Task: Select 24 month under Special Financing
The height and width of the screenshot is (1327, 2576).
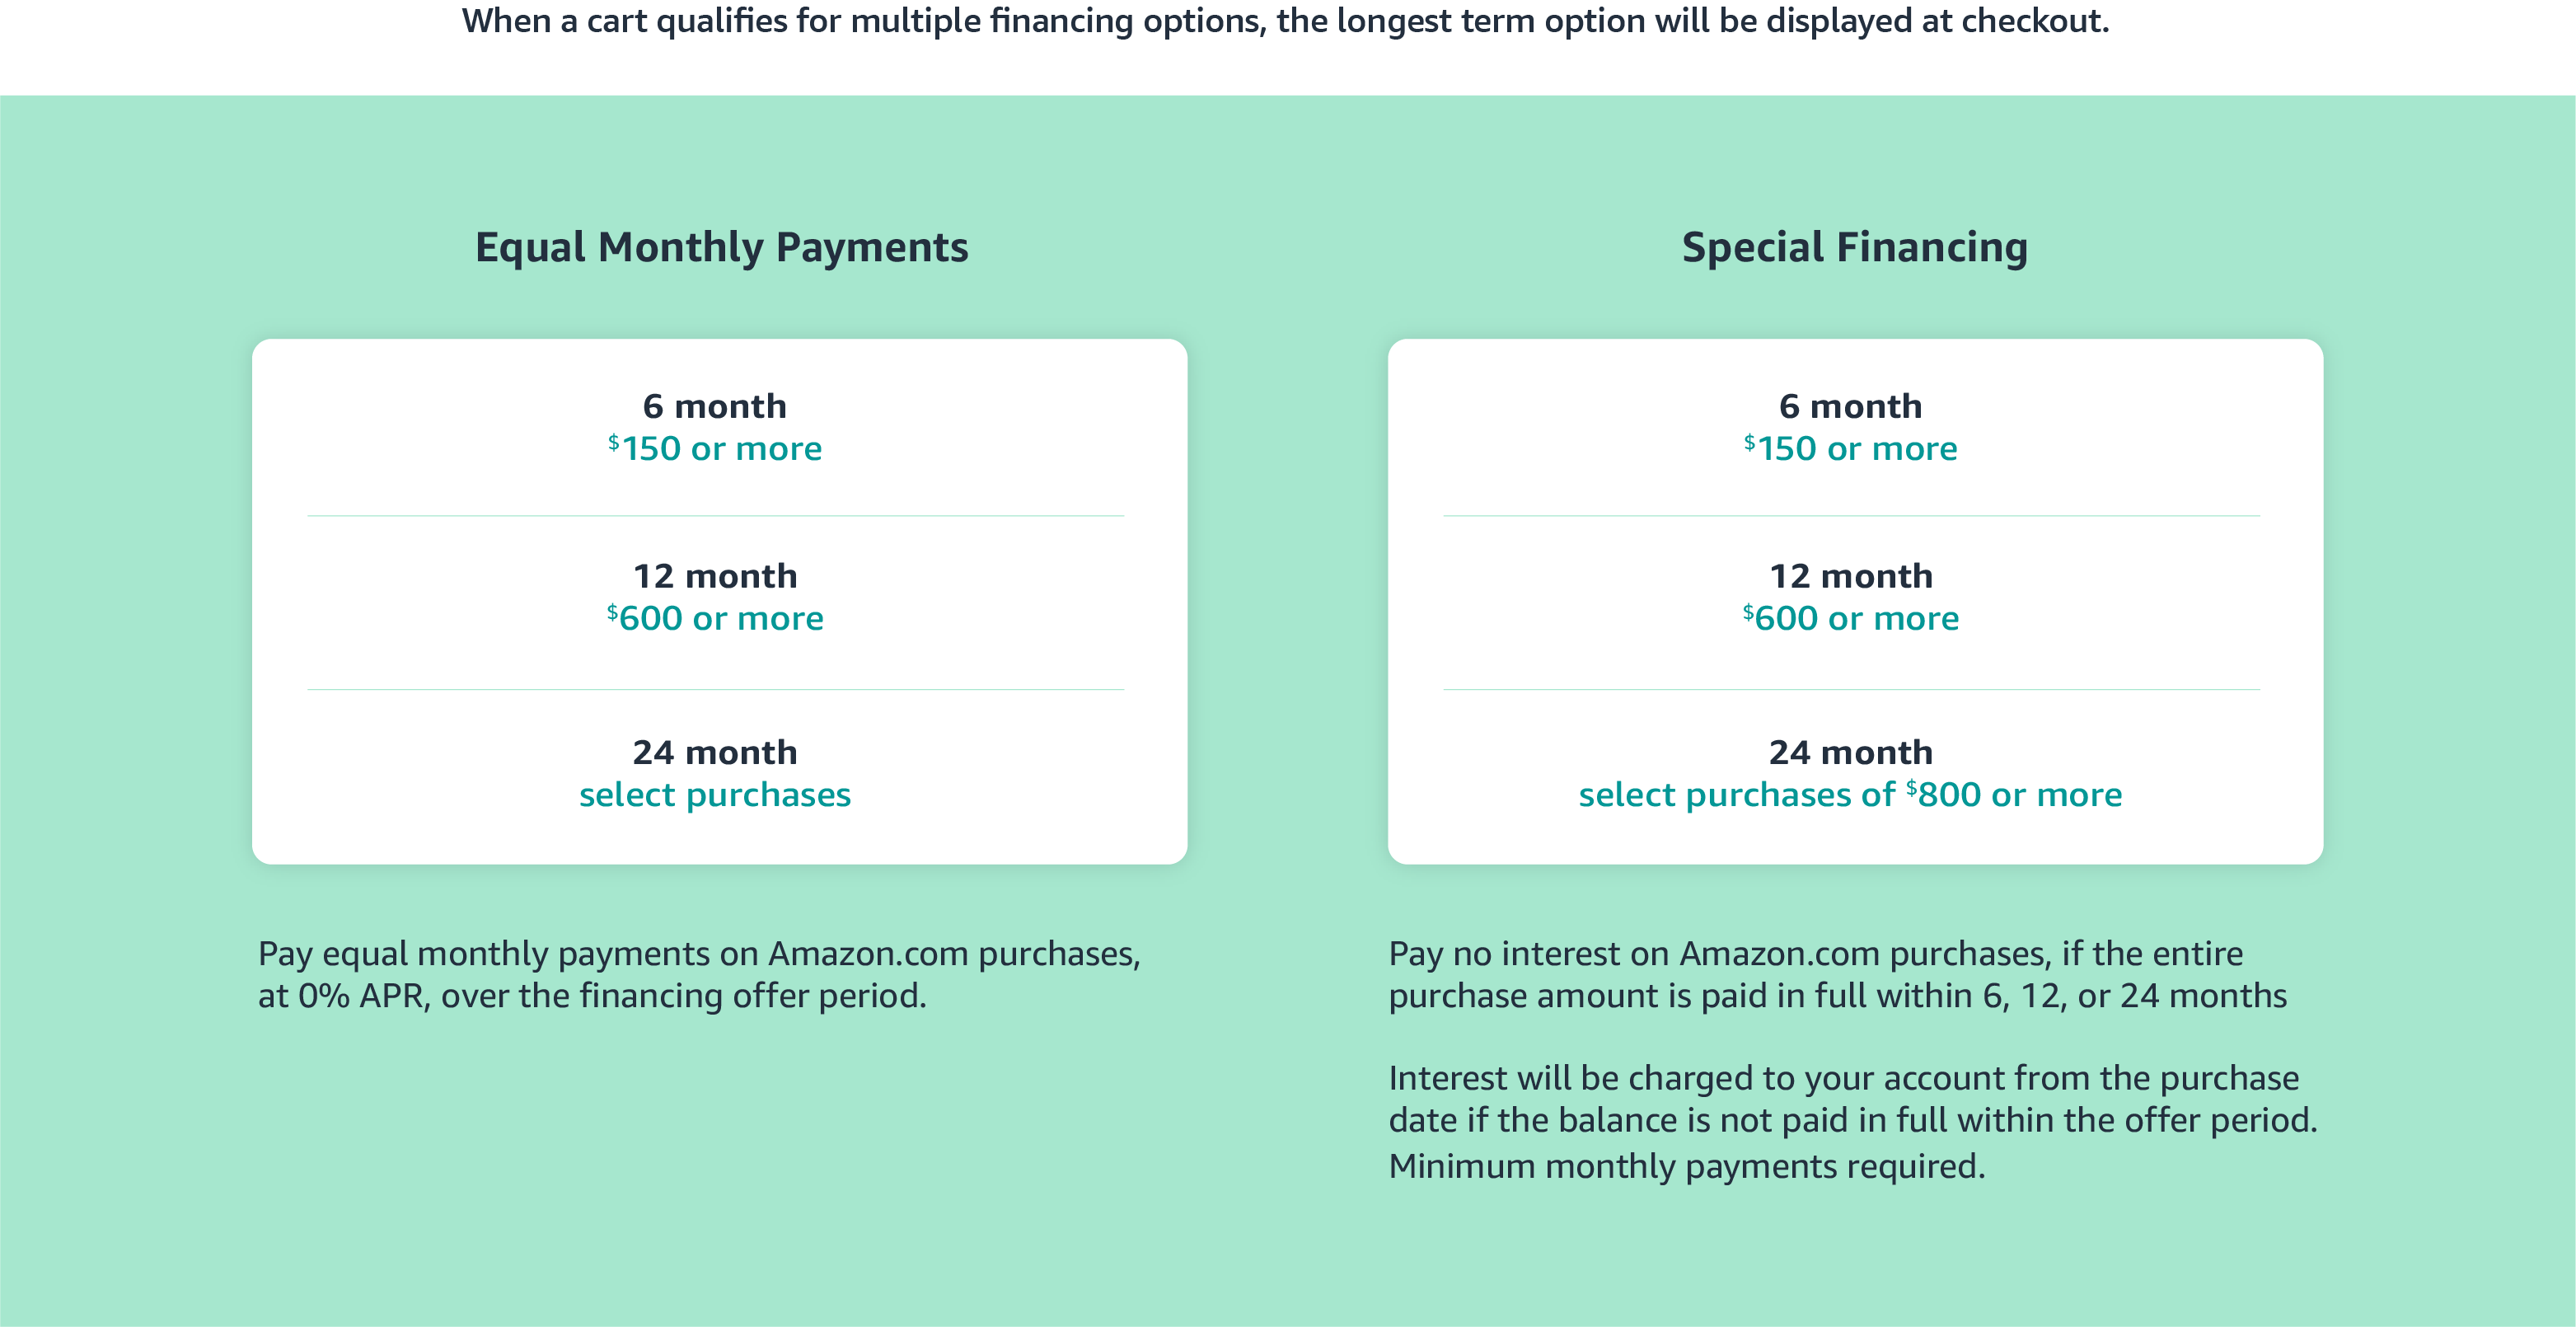Action: (x=1850, y=752)
